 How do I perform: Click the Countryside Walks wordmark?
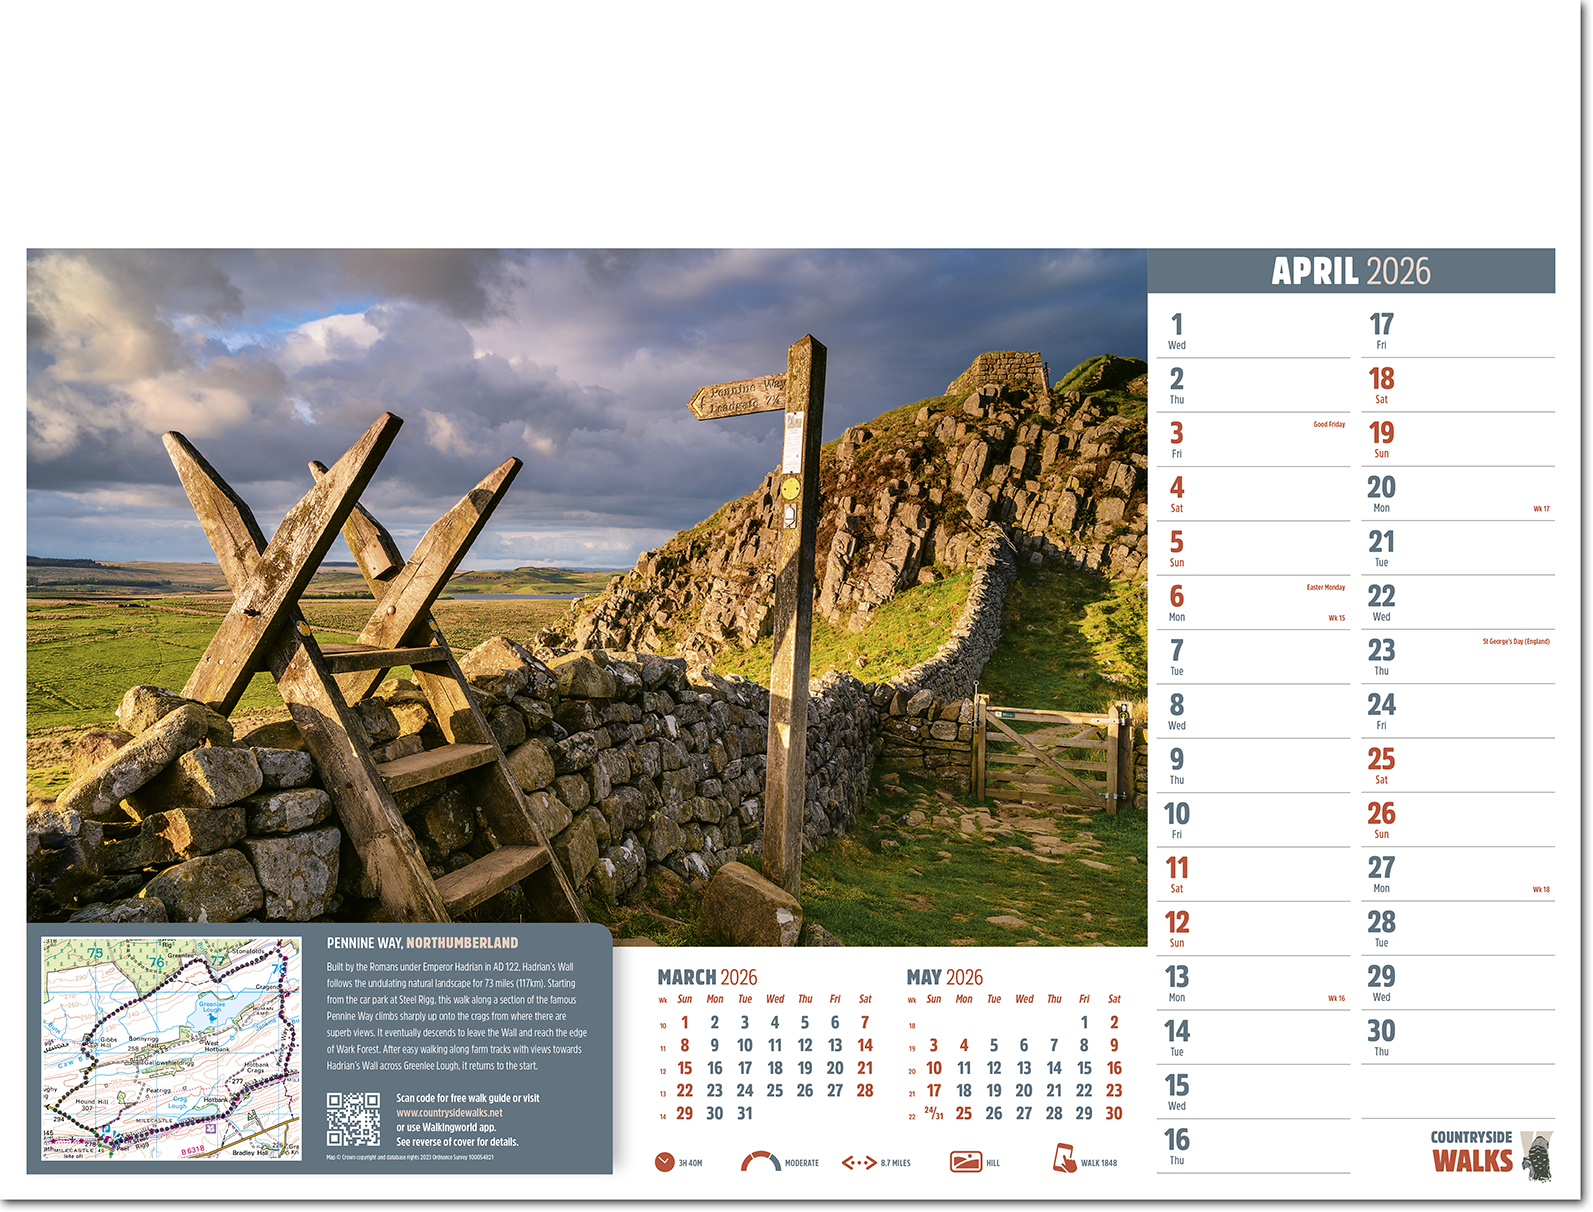coord(1472,1151)
